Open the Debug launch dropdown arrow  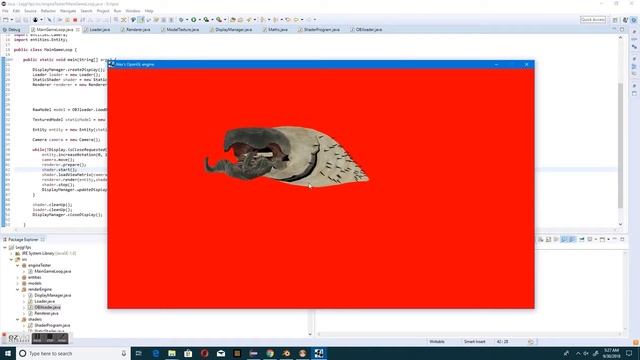[187, 20]
